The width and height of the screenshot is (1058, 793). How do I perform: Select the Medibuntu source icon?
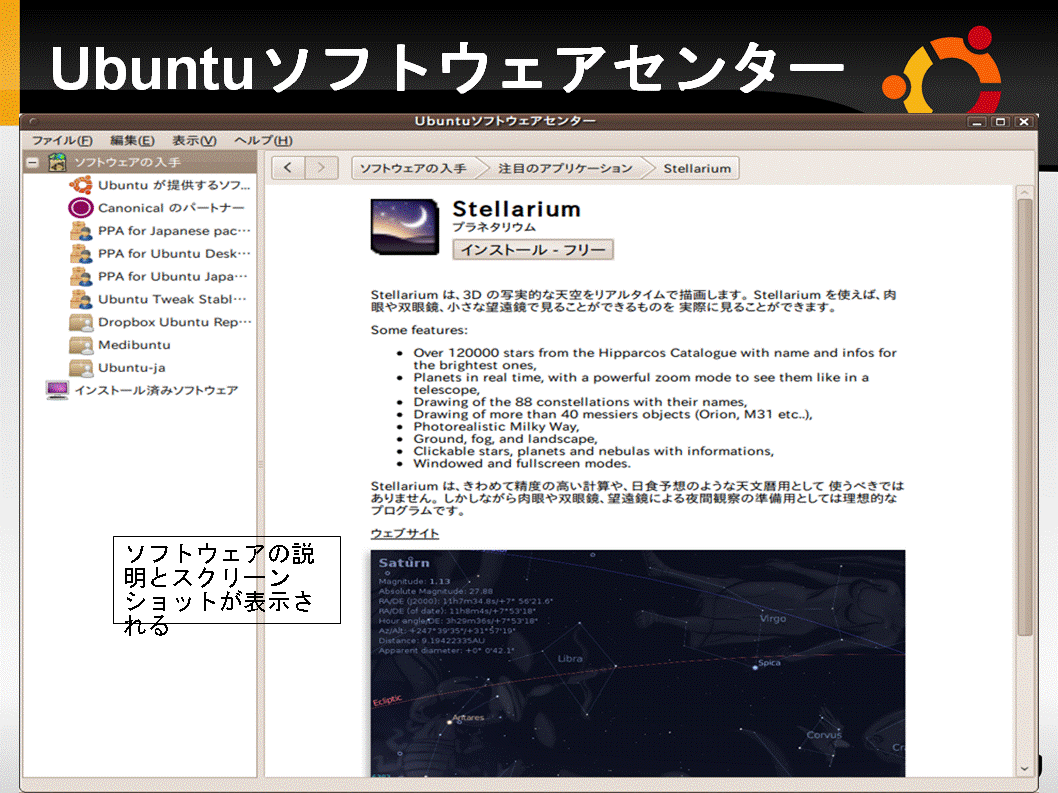pyautogui.click(x=81, y=345)
